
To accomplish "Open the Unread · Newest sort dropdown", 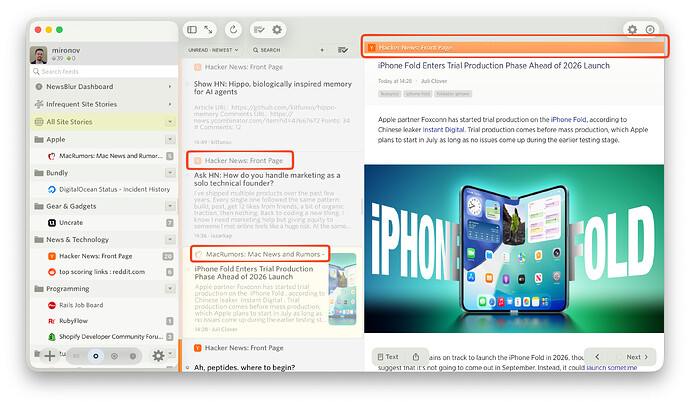I will click(x=213, y=50).
